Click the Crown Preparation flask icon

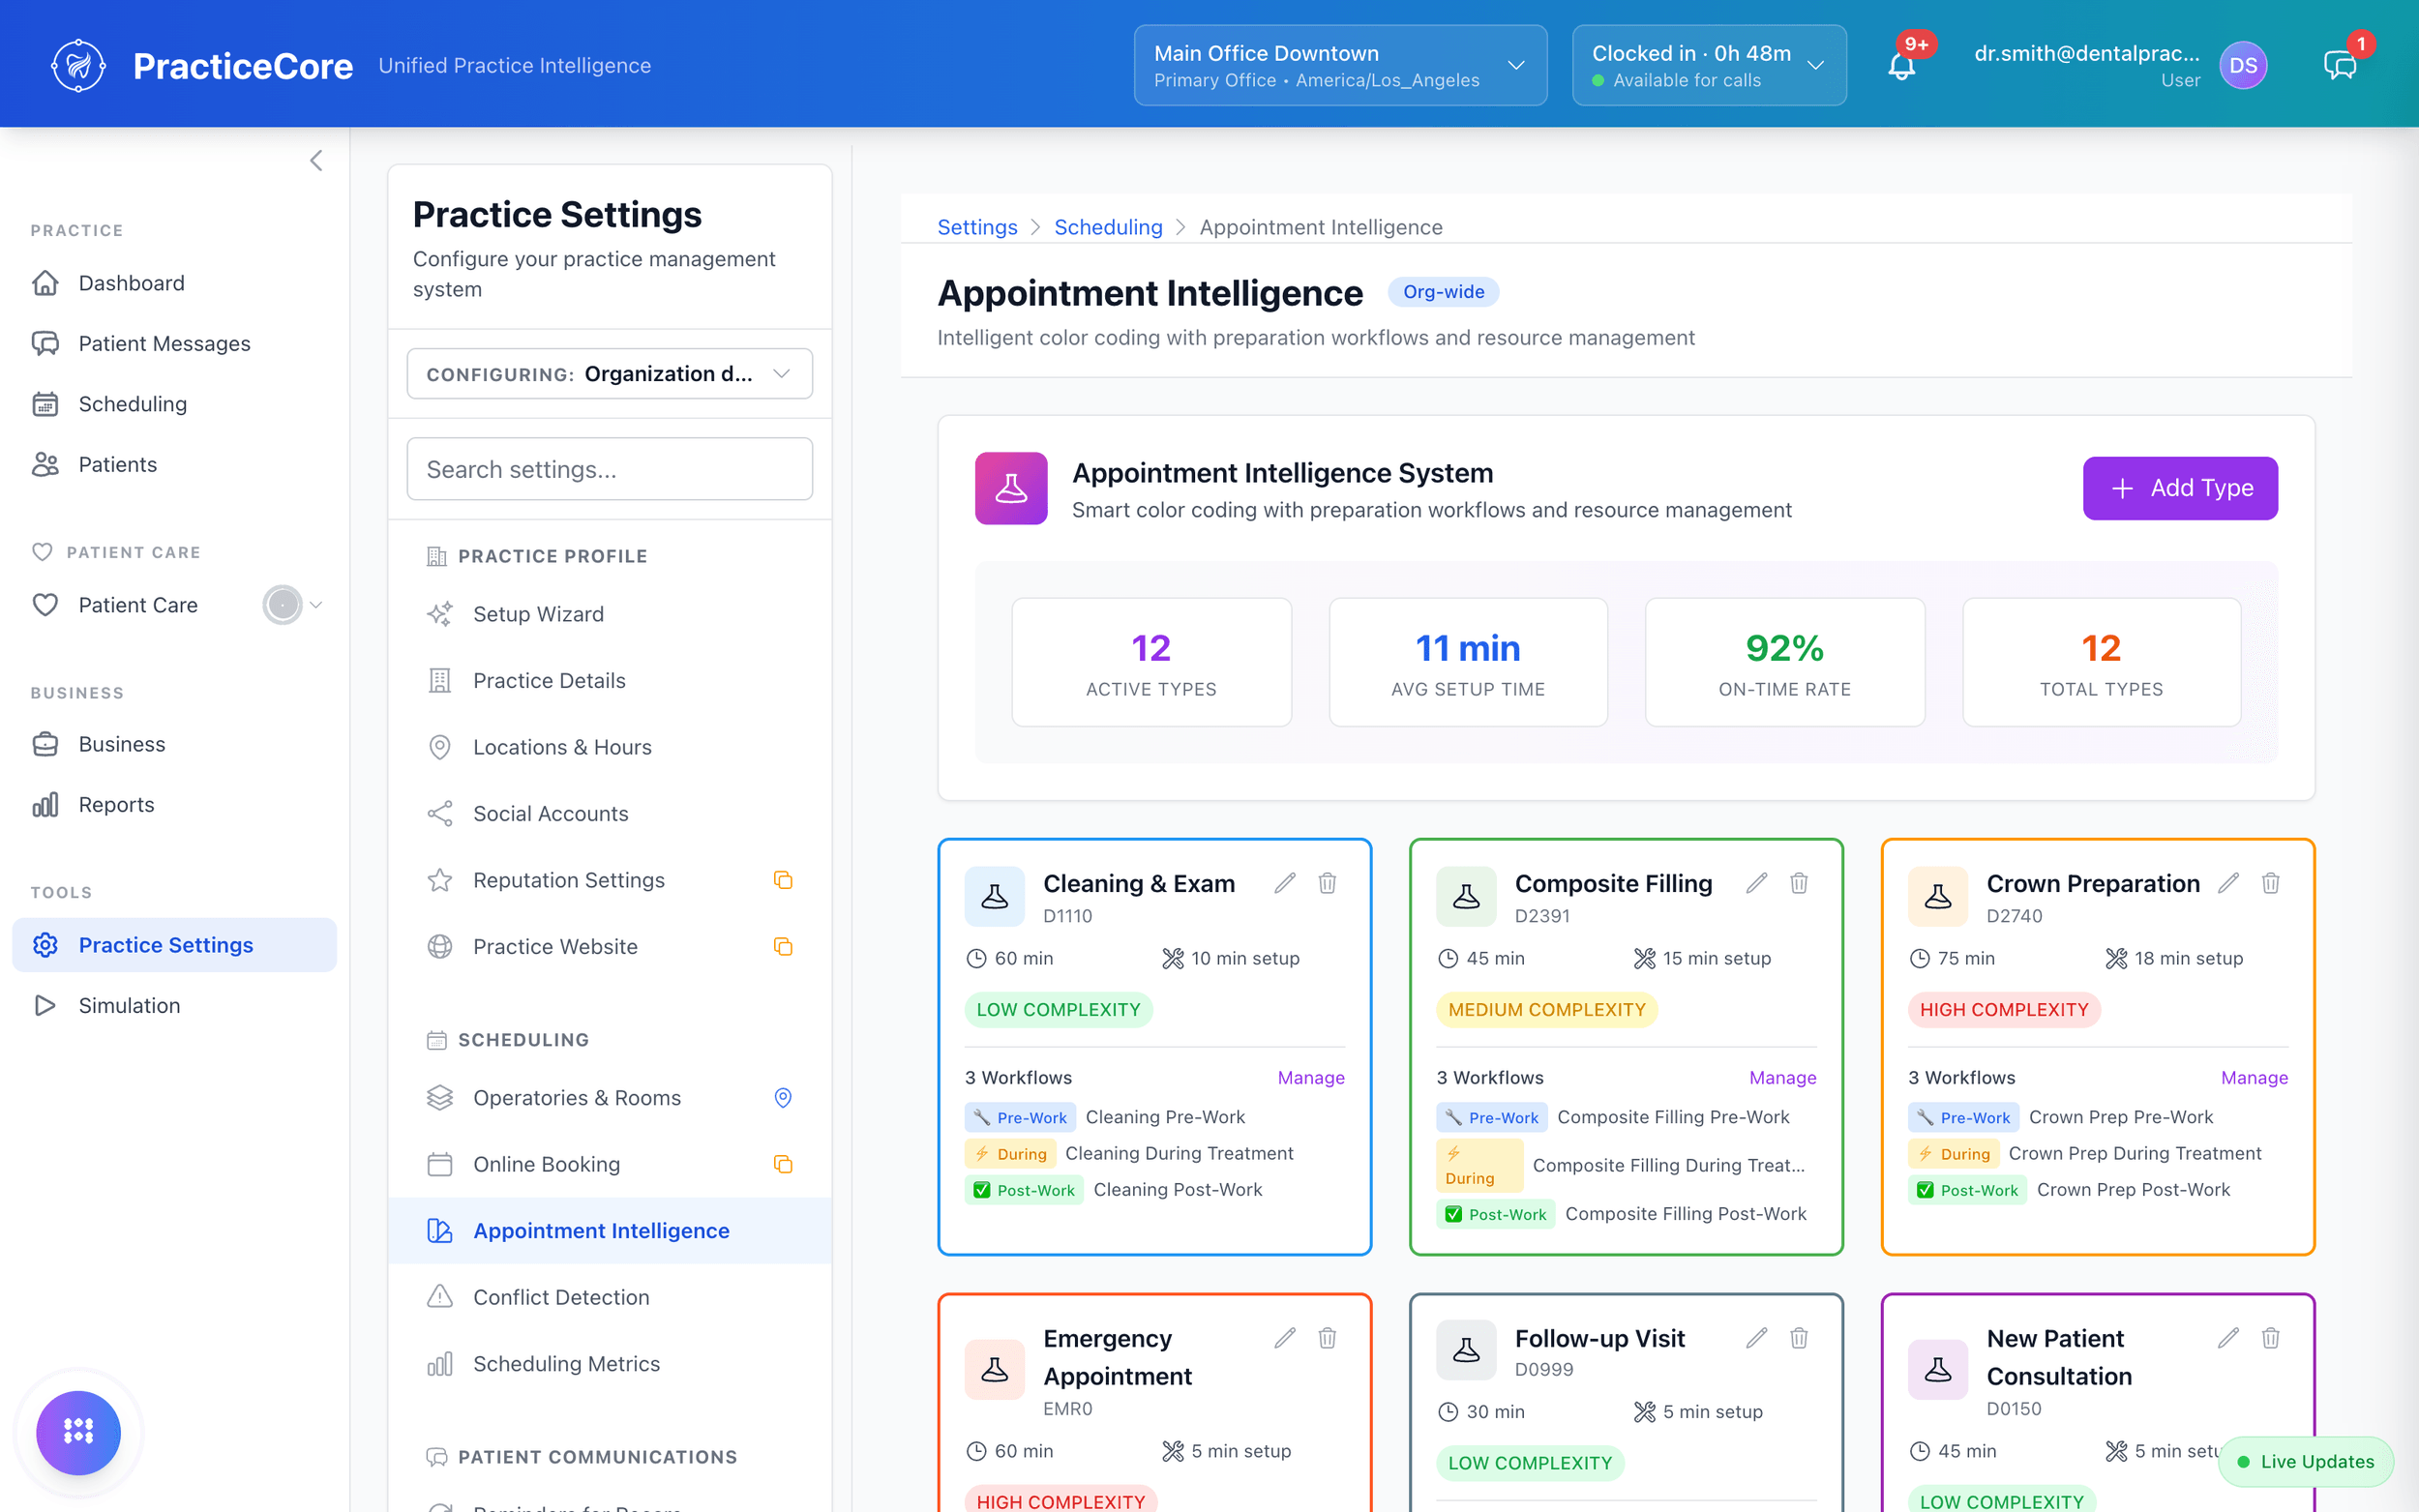[1937, 896]
